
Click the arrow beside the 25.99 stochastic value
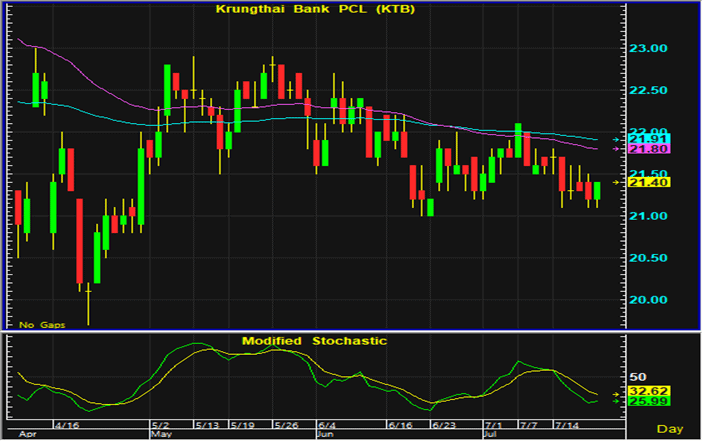click(618, 401)
